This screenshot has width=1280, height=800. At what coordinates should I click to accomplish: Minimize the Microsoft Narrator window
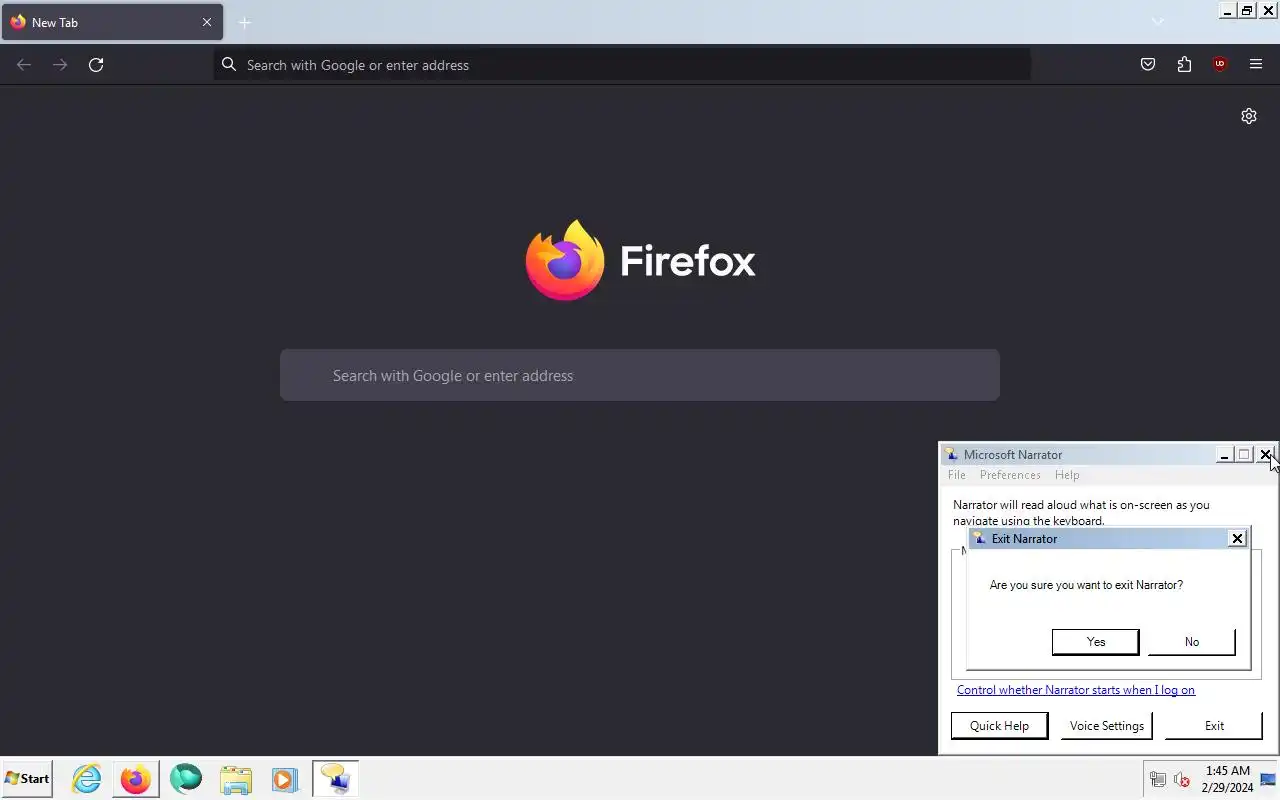1224,455
